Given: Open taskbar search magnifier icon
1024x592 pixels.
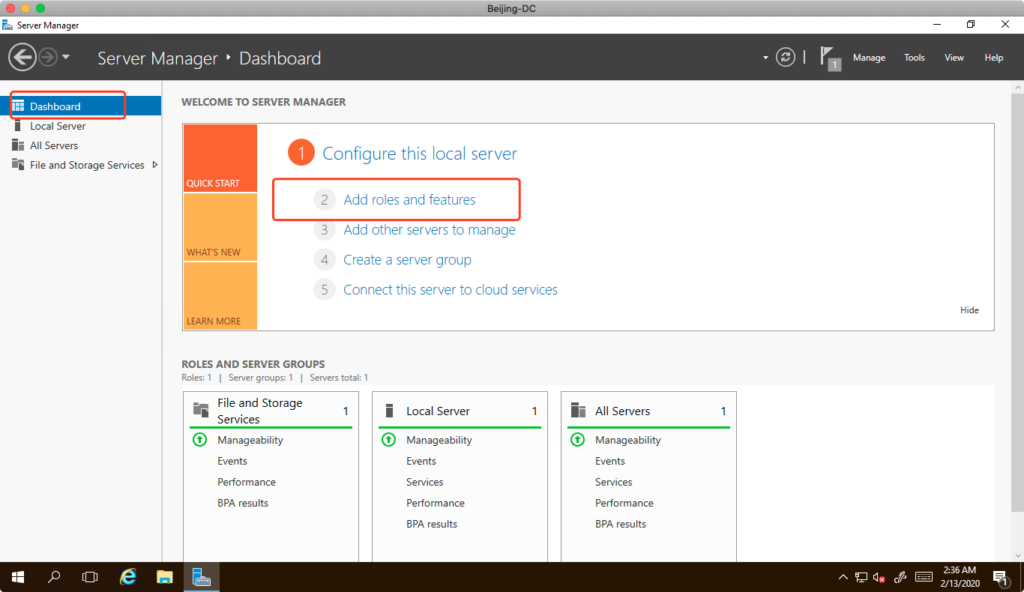Looking at the screenshot, I should click(54, 577).
